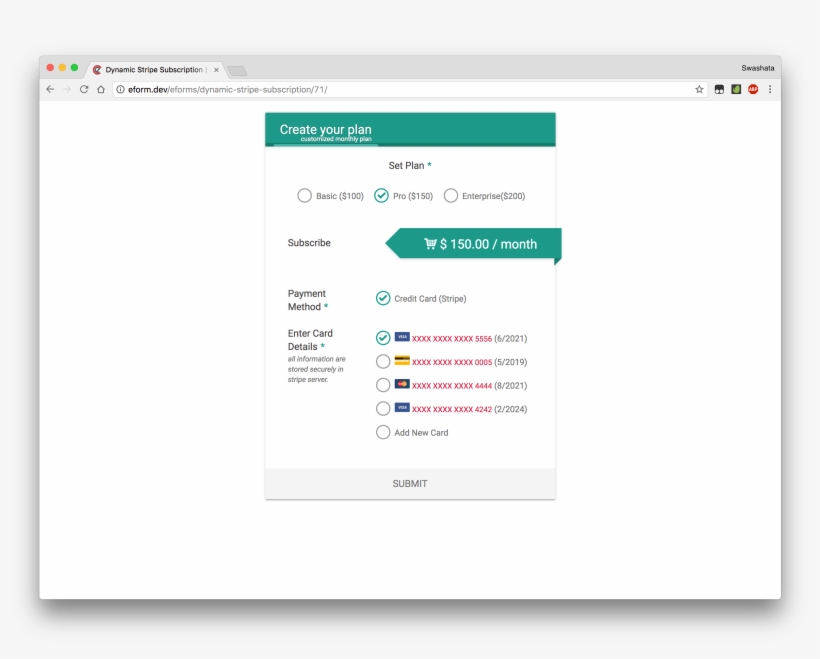
Task: Click the address bar URL field
Action: tap(400, 89)
